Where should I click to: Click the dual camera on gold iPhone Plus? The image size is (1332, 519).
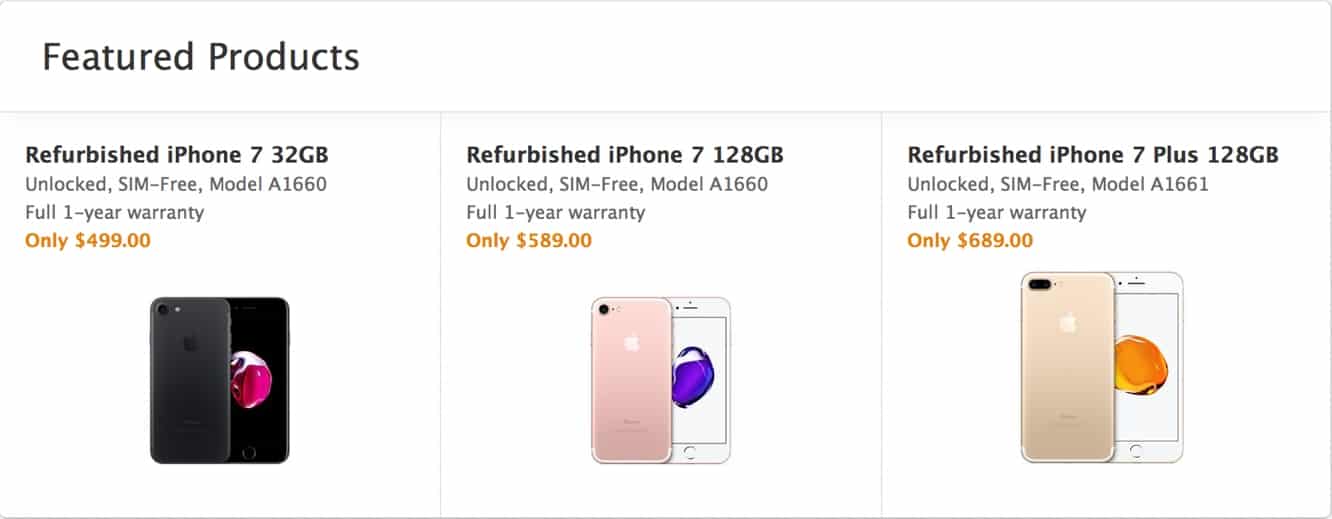click(x=1039, y=285)
